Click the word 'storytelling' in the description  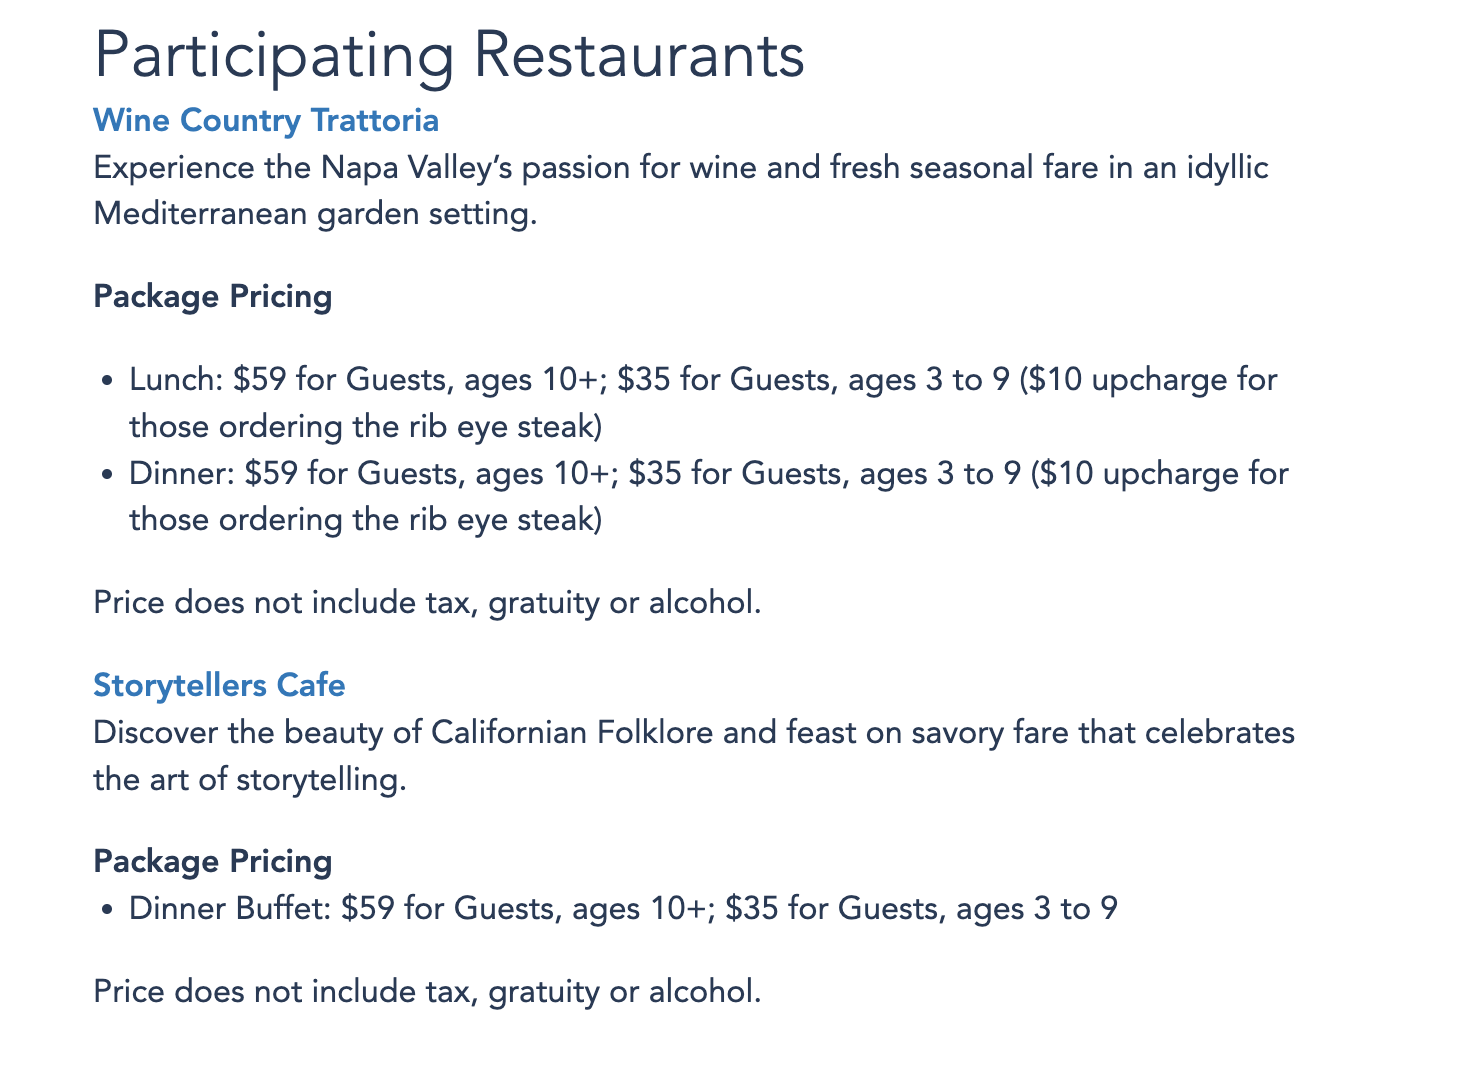320,779
